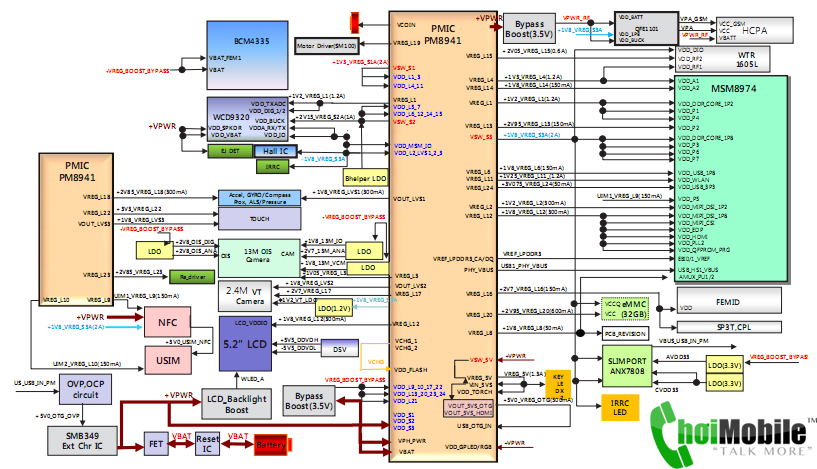This screenshot has width=817, height=469.
Task: Select the orange IRRC LED box
Action: 620,407
